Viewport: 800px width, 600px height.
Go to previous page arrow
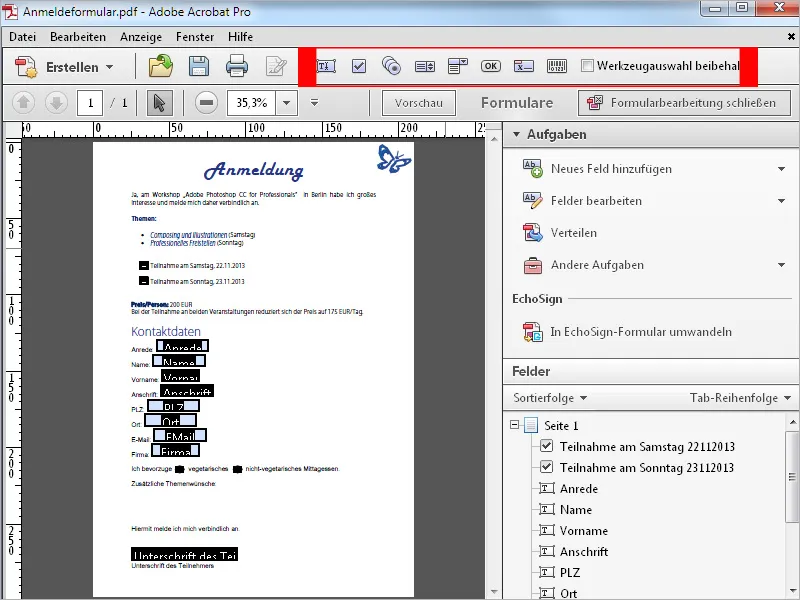pyautogui.click(x=23, y=103)
